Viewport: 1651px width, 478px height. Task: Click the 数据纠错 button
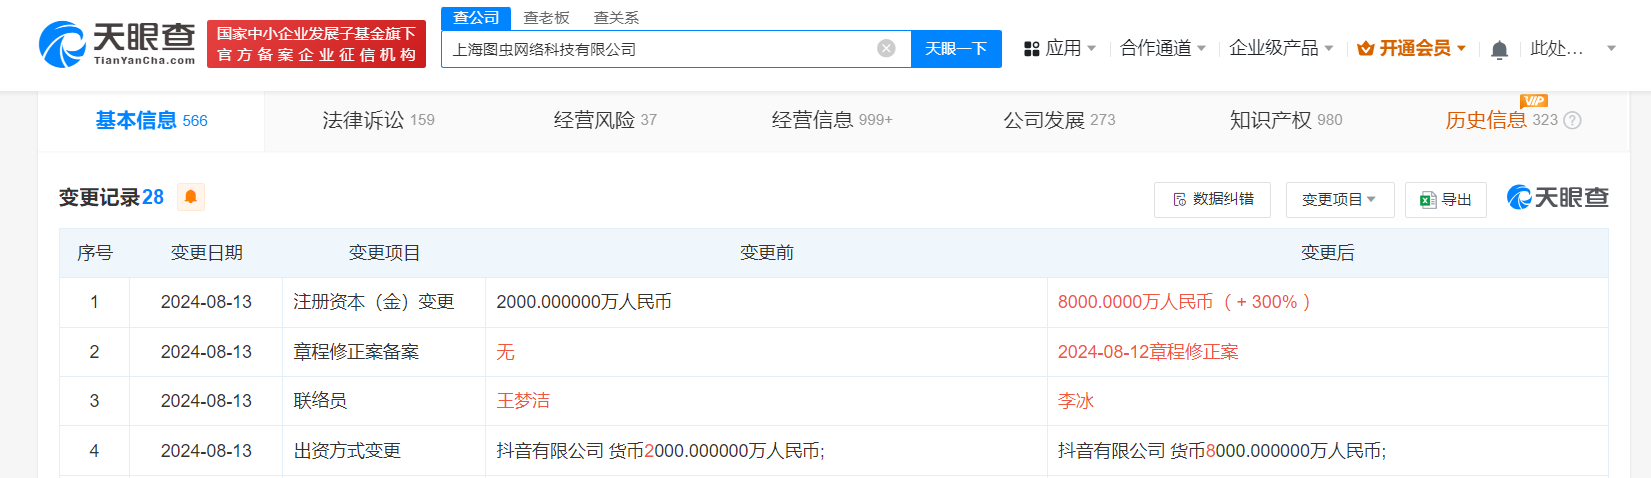(1212, 200)
